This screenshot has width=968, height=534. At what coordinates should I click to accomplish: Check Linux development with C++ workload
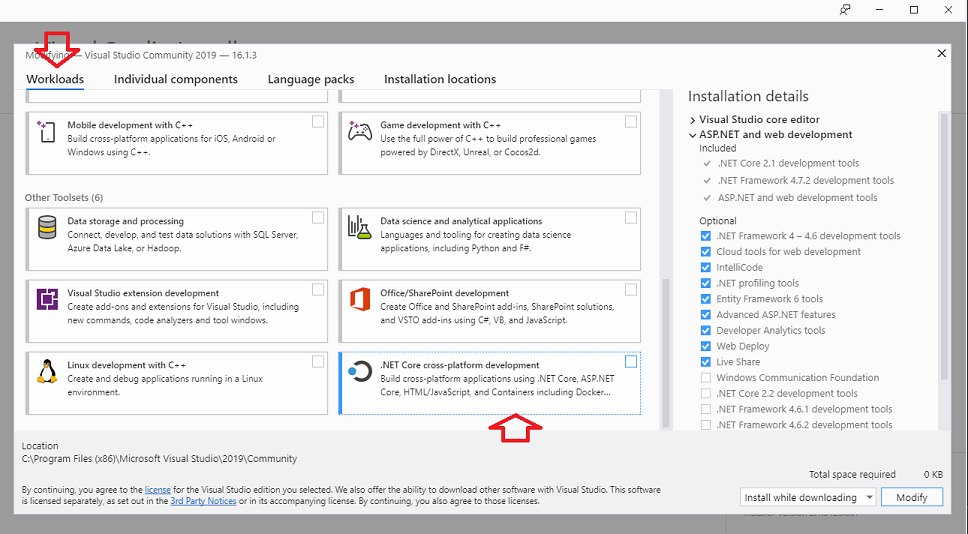[318, 362]
